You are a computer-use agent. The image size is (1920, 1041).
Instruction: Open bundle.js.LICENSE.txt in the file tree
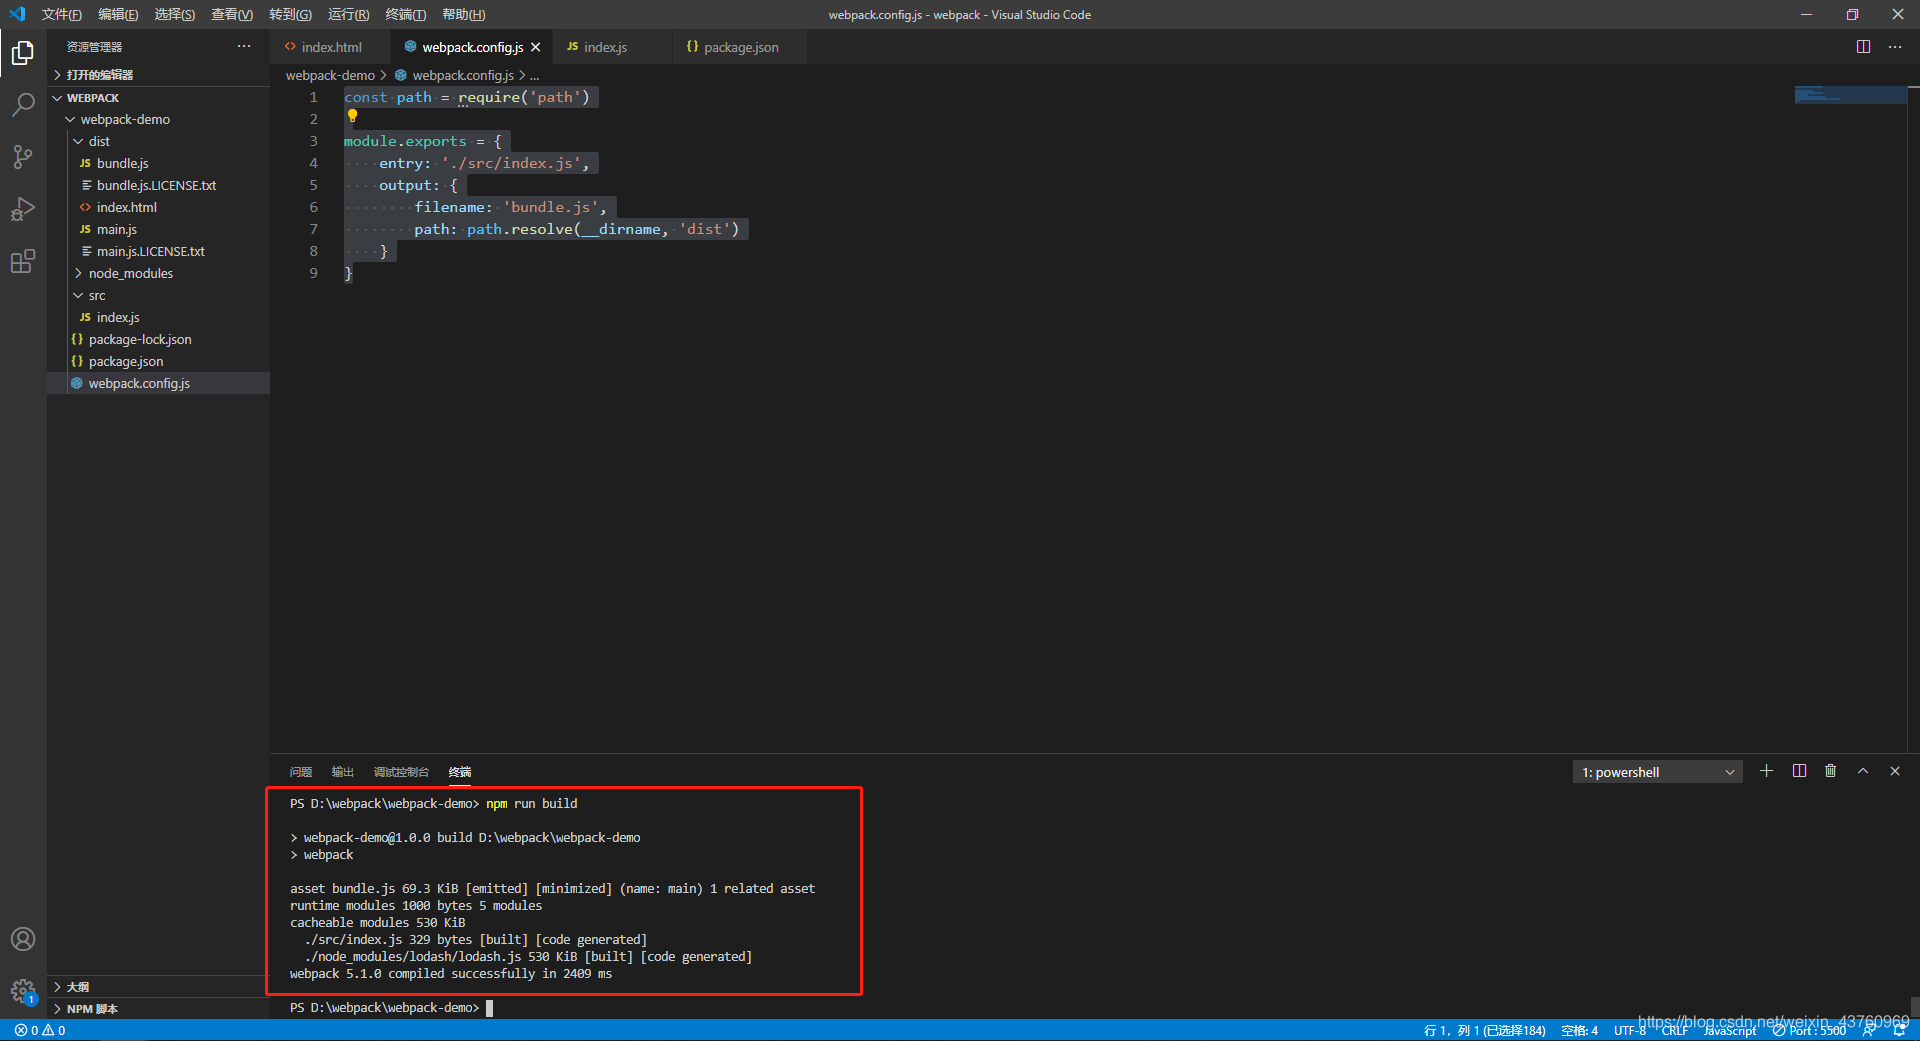coord(158,185)
